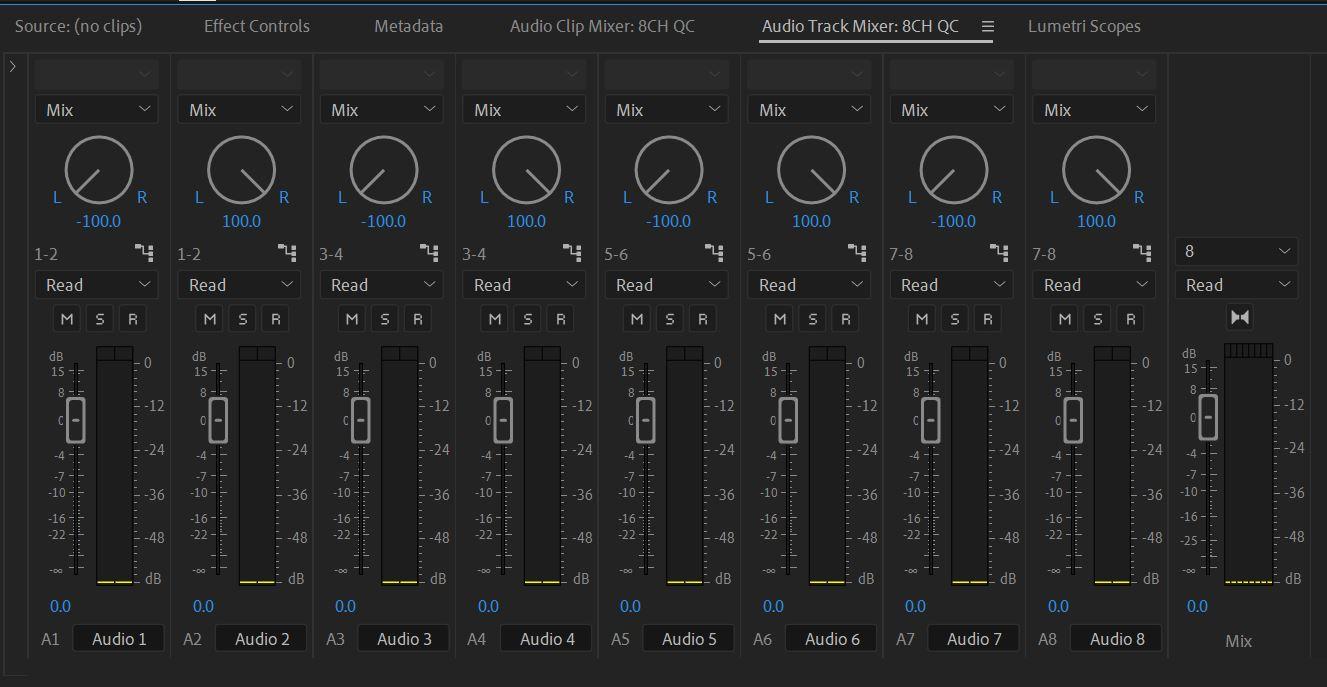Enable record on track Audio 1

point(132,319)
